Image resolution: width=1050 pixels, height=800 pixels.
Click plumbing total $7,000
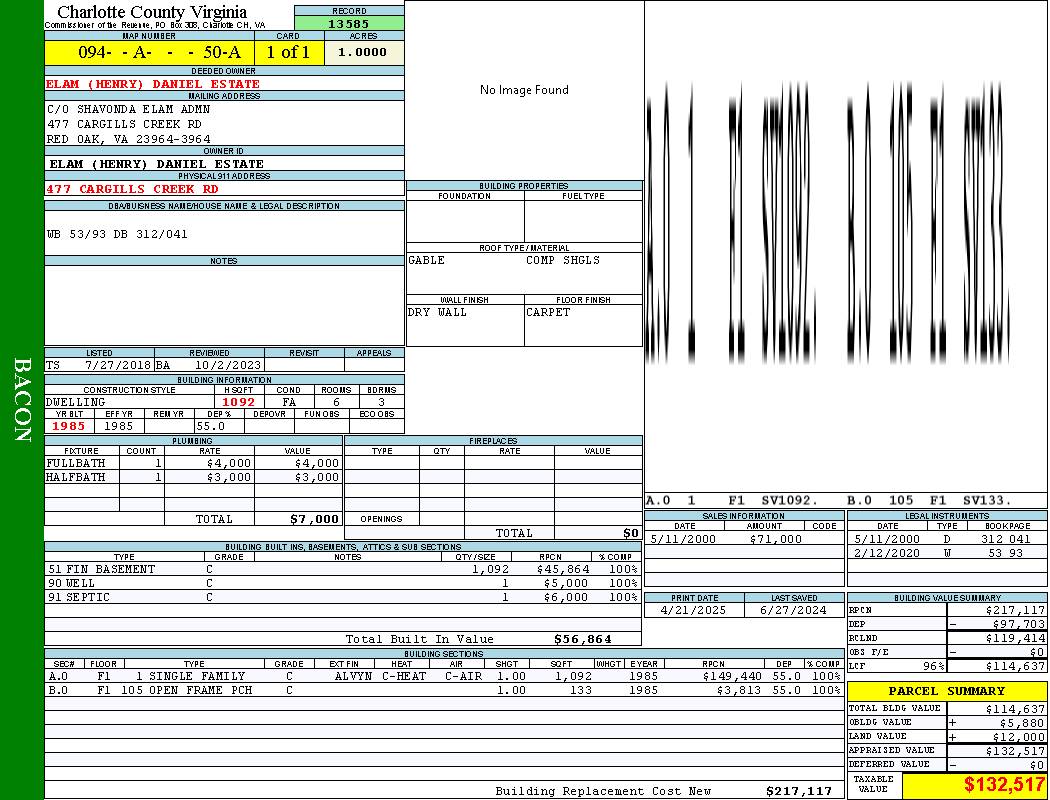314,519
